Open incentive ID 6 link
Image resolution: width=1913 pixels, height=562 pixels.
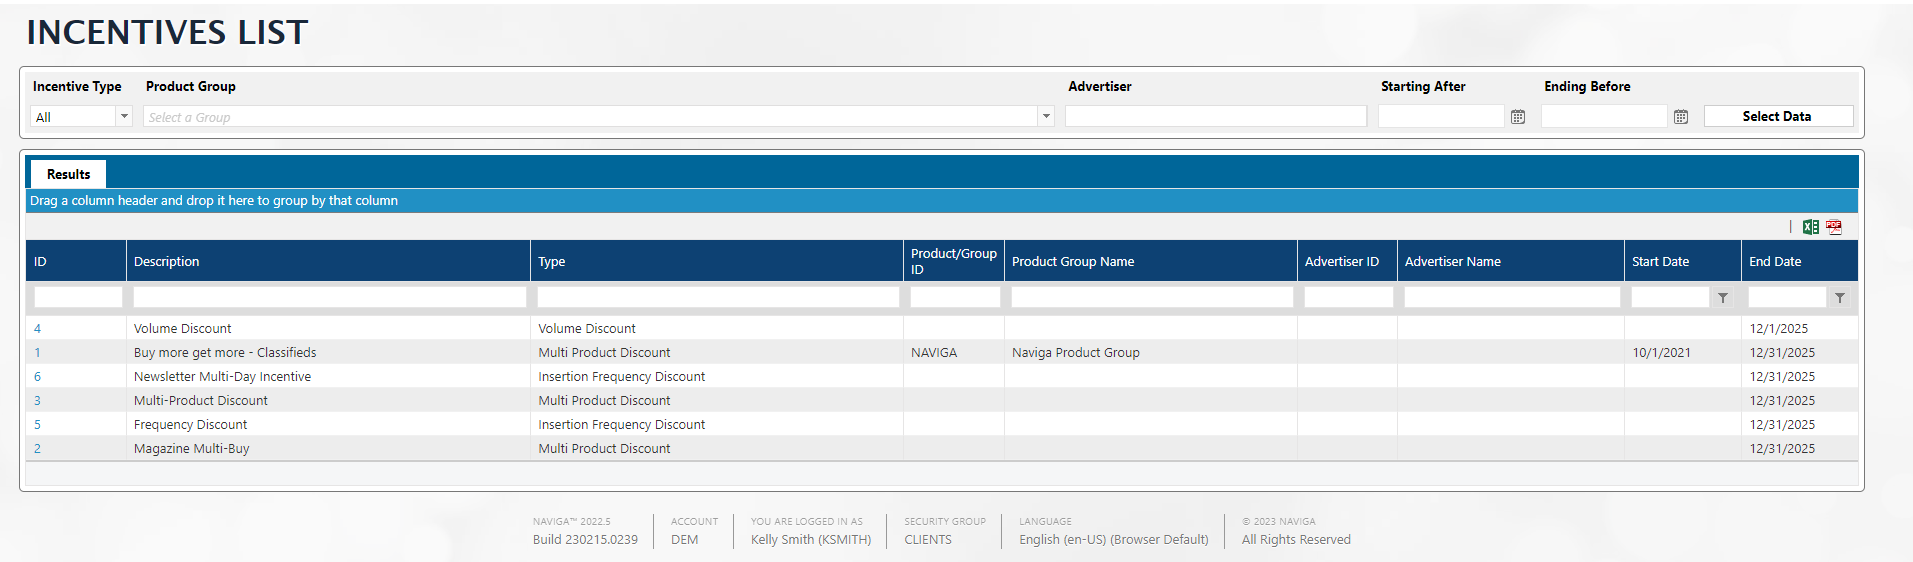[38, 376]
